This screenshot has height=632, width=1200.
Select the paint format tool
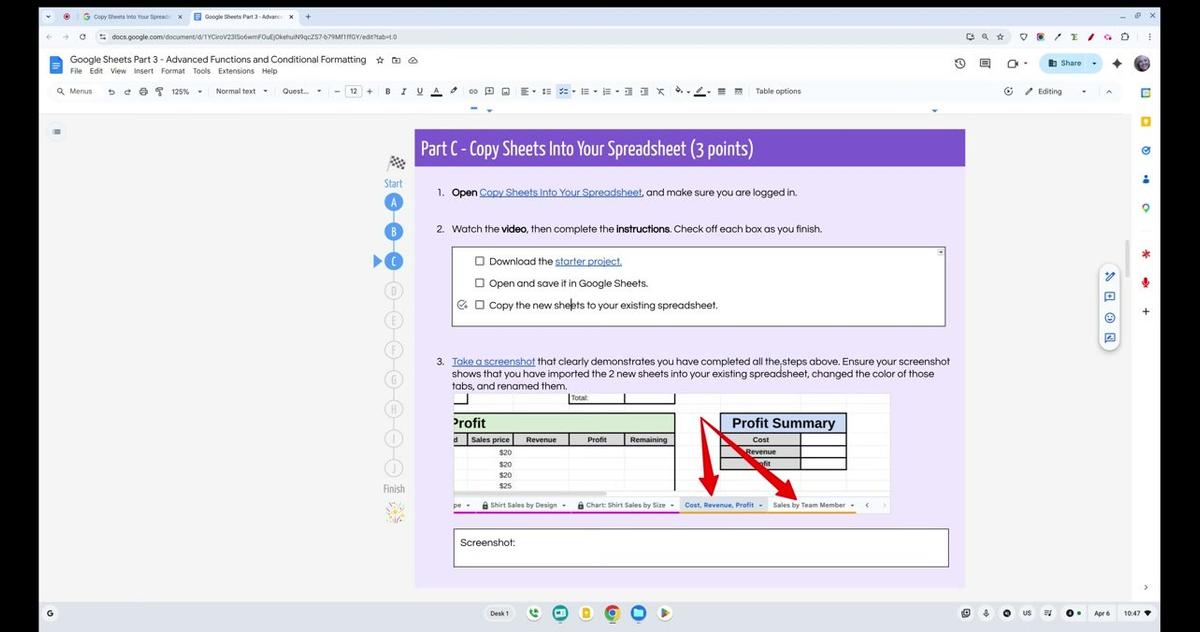[x=158, y=91]
